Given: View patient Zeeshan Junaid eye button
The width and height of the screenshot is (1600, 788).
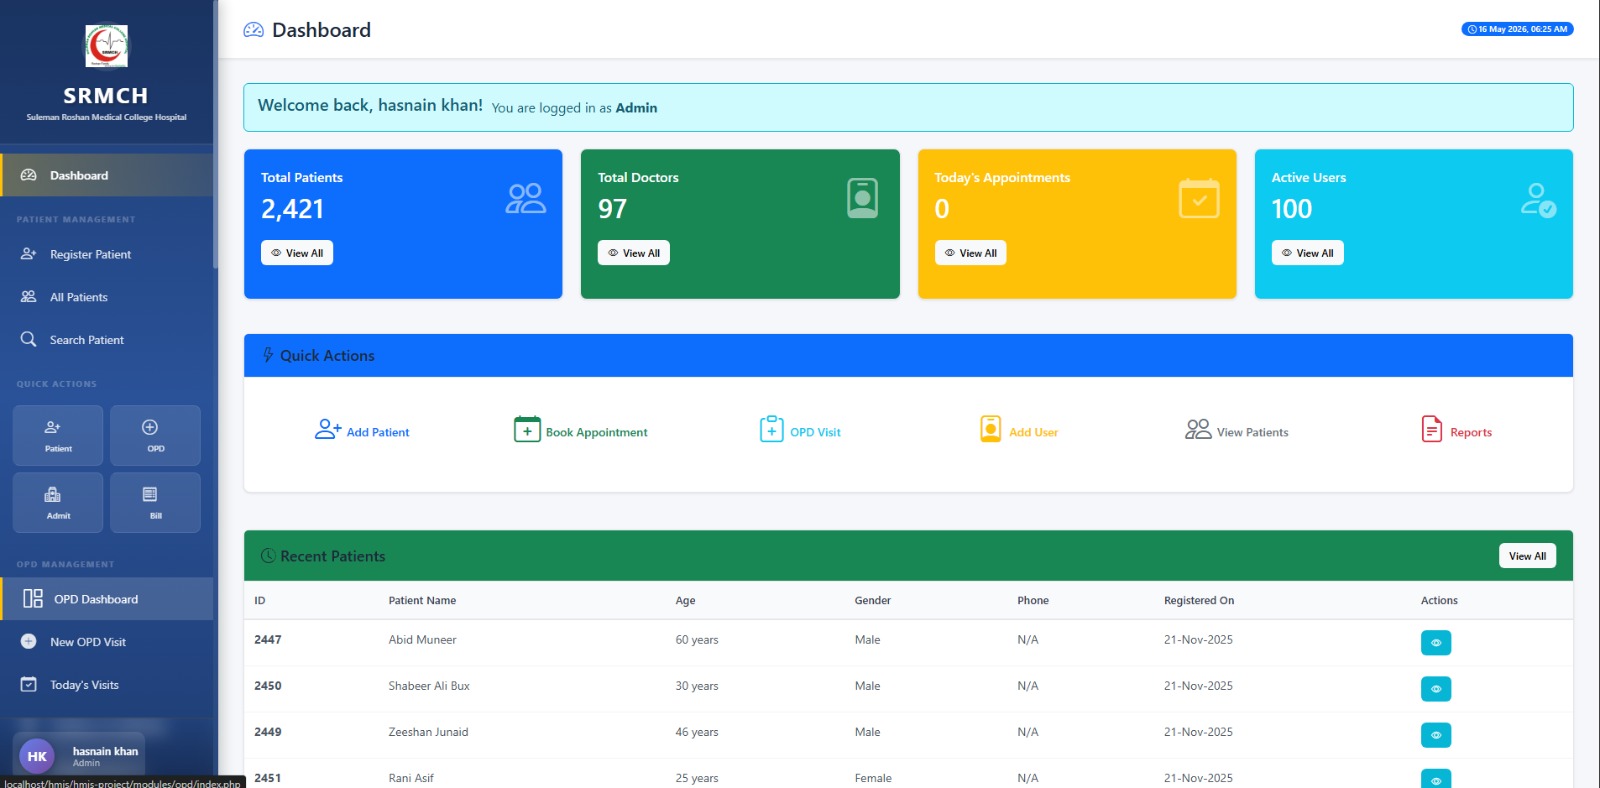Looking at the screenshot, I should point(1436,735).
